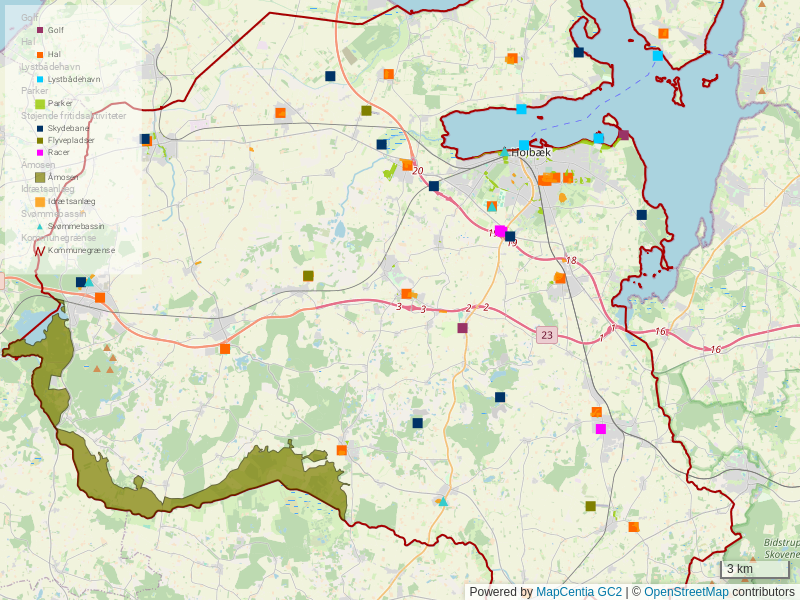Click the Kommunegrænse line symbol in legend

click(x=40, y=251)
